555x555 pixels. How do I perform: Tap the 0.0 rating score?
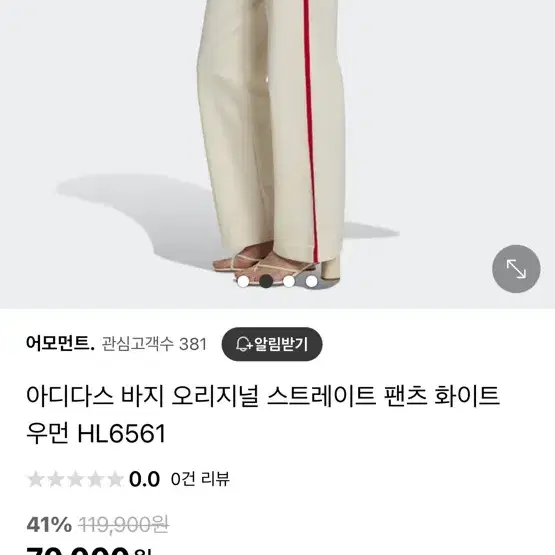(x=144, y=479)
